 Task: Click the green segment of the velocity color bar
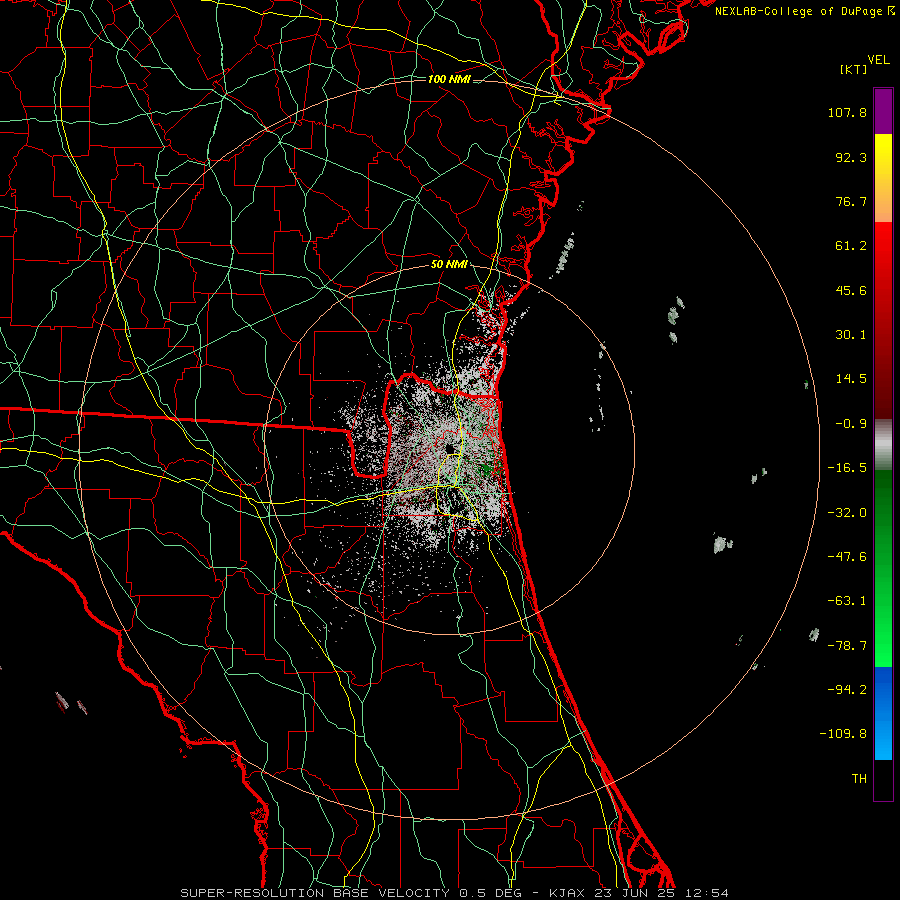(x=883, y=568)
